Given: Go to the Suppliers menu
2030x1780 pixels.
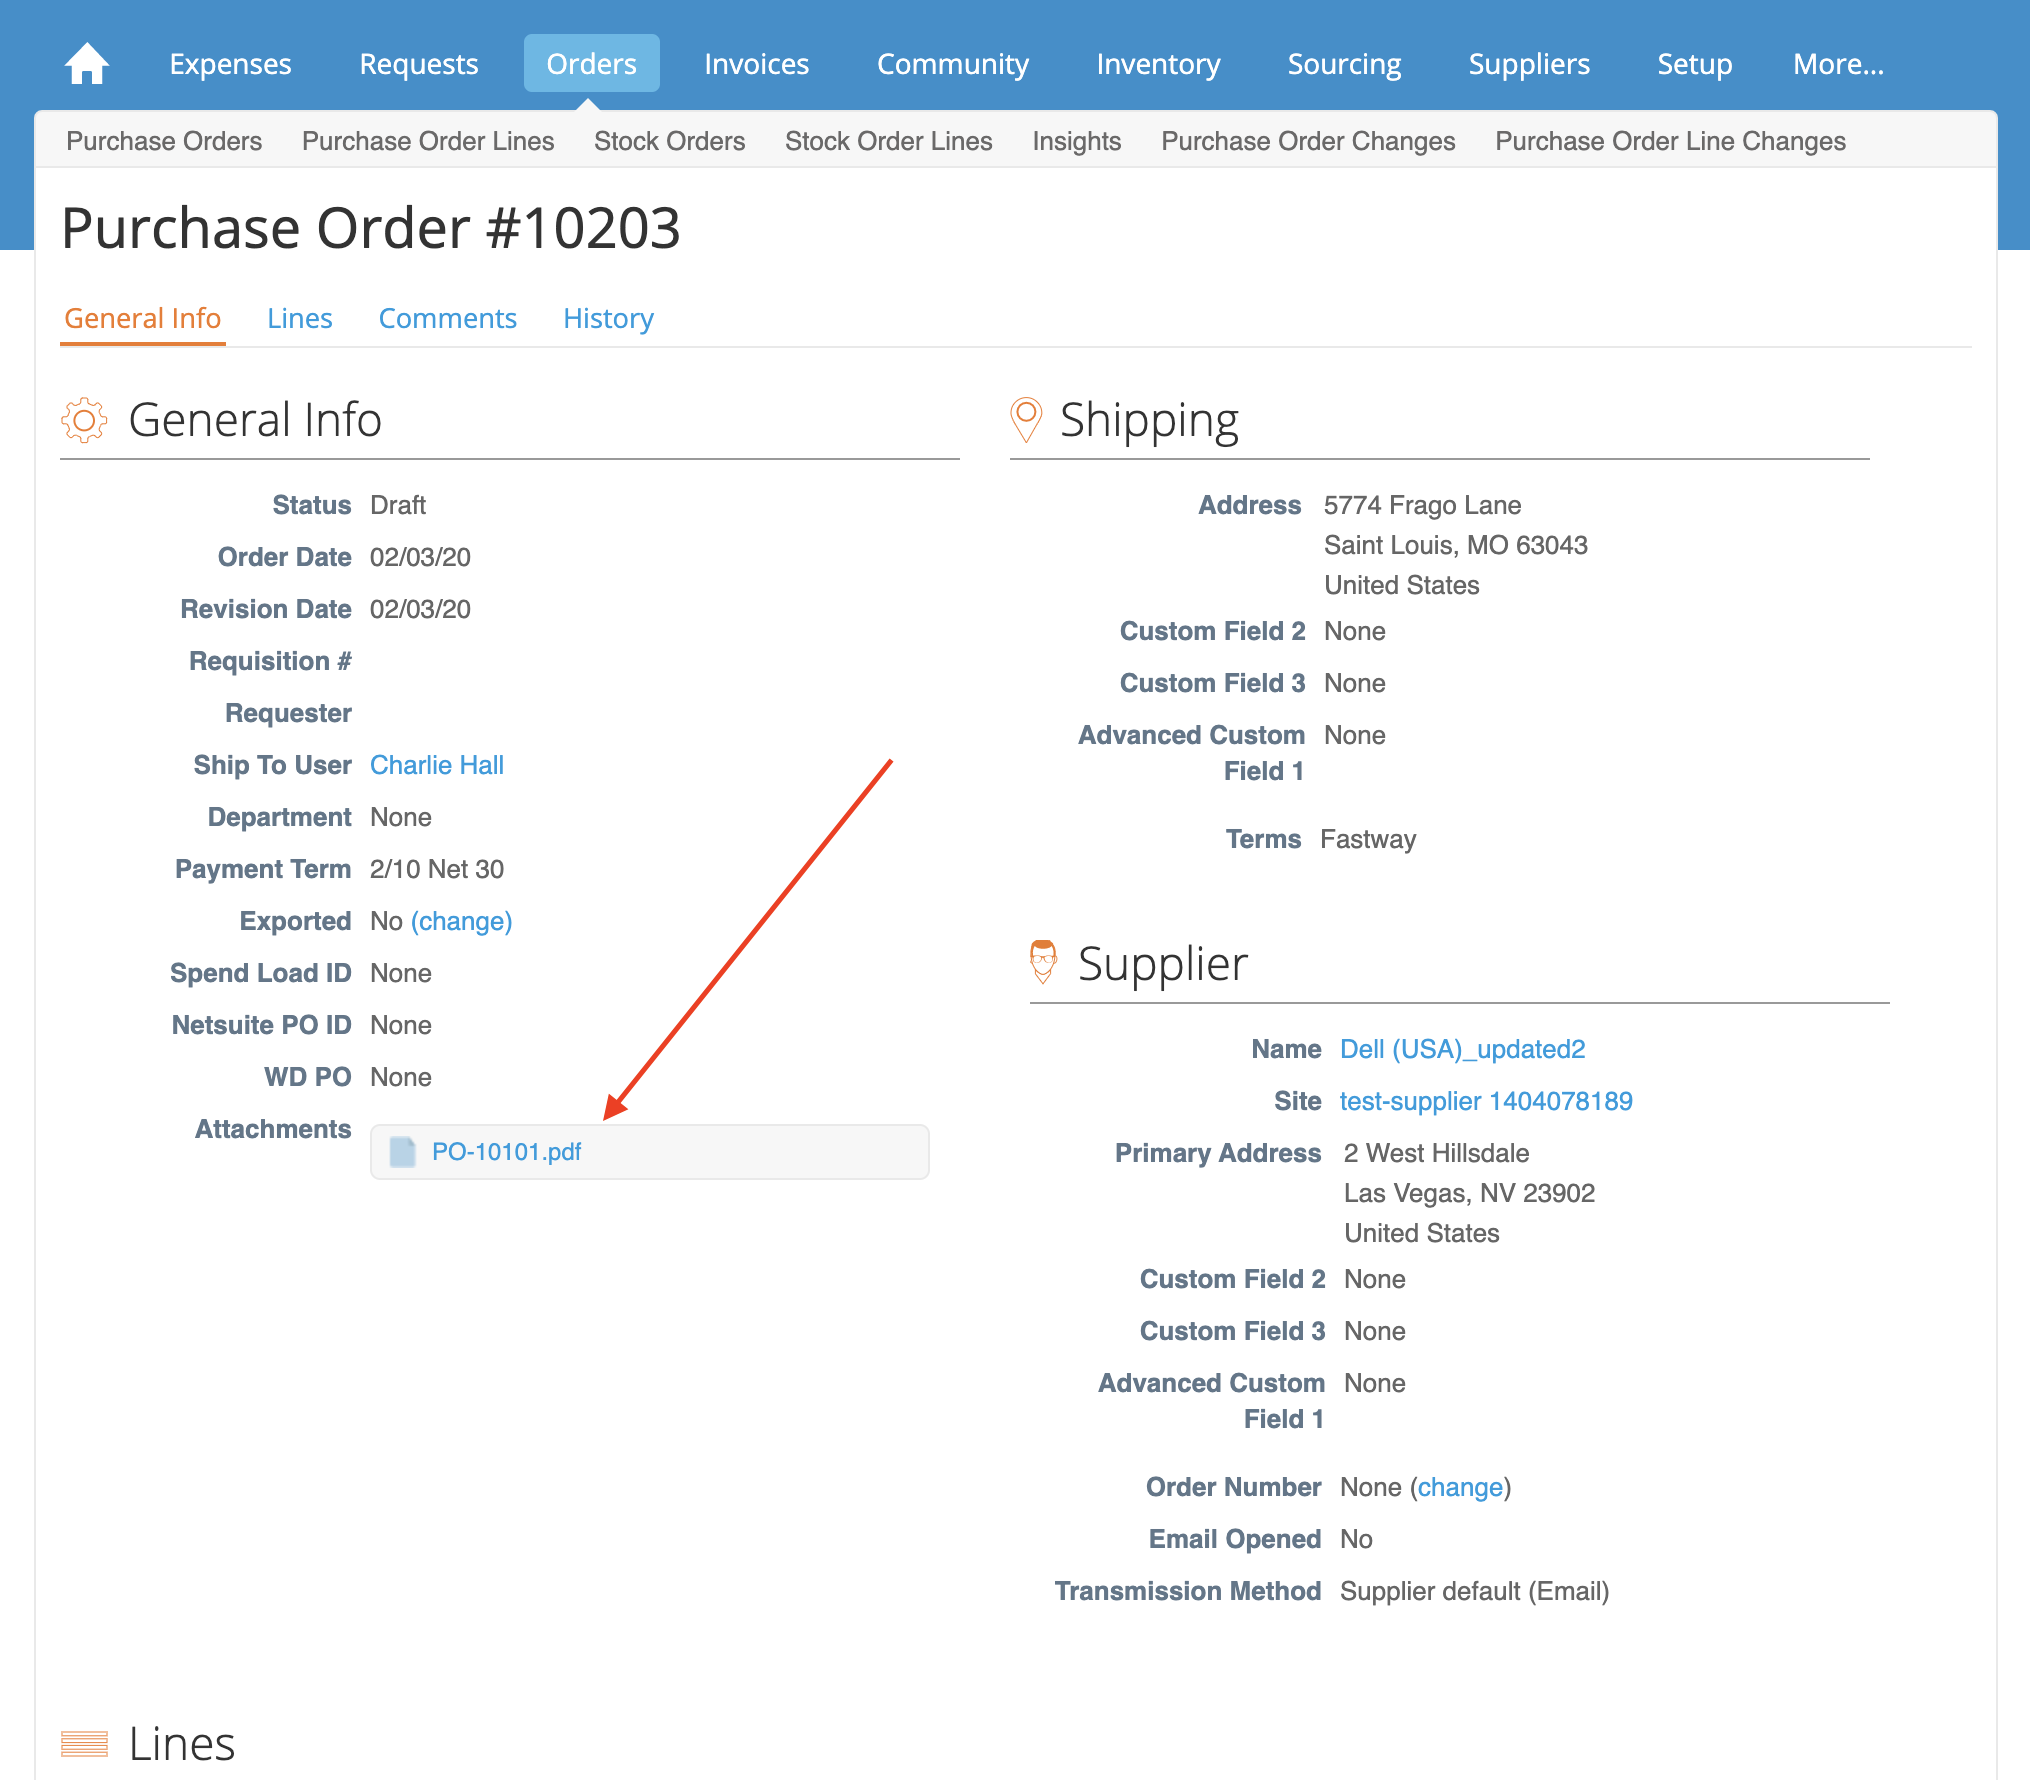Looking at the screenshot, I should 1528,64.
